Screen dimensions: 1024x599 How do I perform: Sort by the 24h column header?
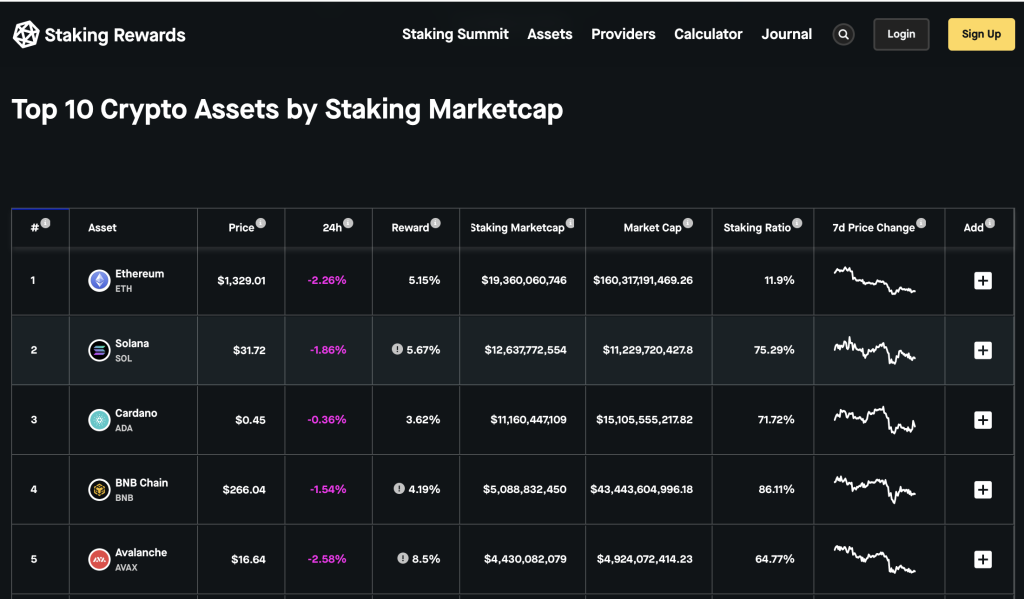point(332,228)
